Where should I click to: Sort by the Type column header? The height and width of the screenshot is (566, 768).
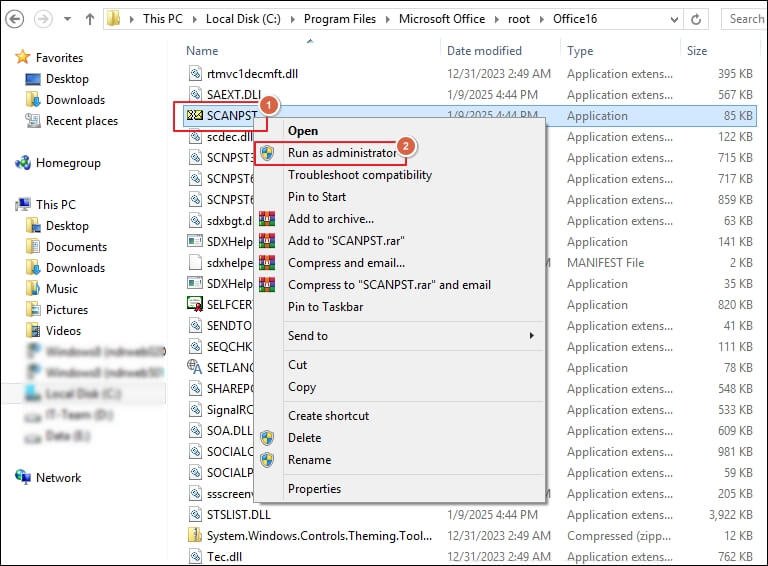click(580, 51)
